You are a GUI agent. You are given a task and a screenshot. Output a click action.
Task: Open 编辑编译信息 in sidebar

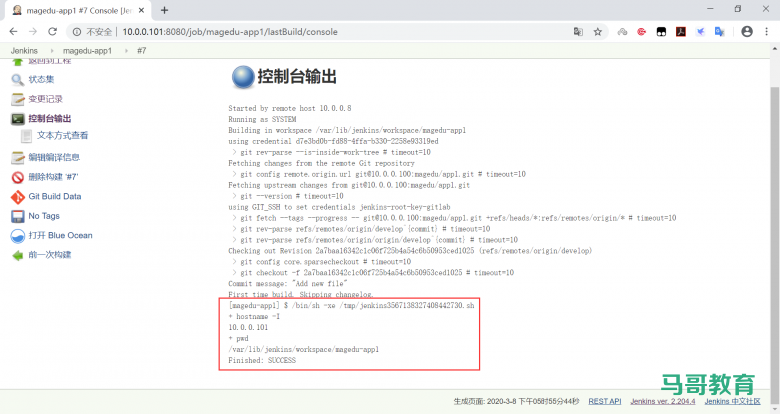tap(54, 157)
